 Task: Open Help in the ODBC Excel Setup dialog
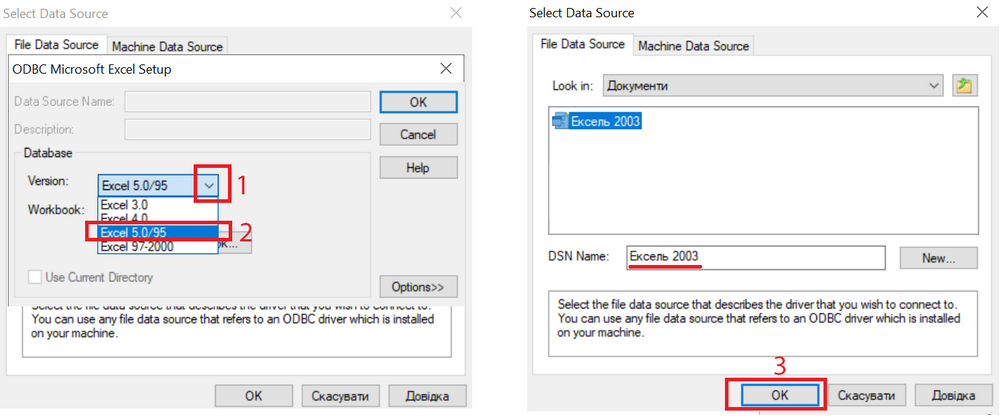418,167
